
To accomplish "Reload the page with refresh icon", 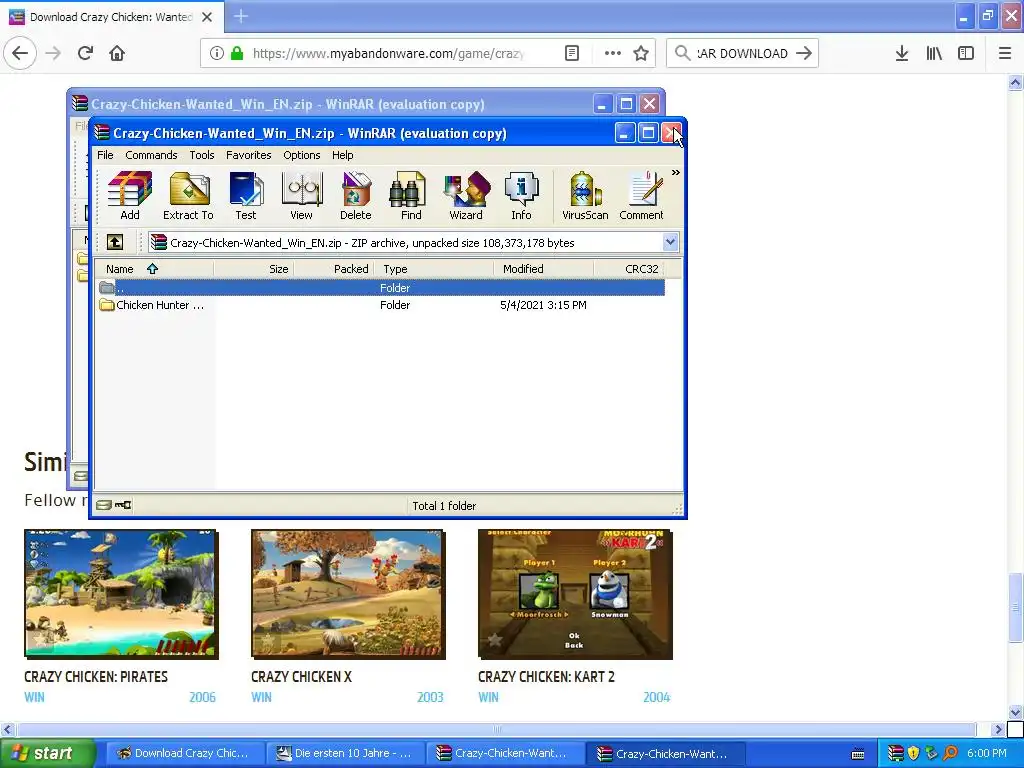I will pos(85,53).
